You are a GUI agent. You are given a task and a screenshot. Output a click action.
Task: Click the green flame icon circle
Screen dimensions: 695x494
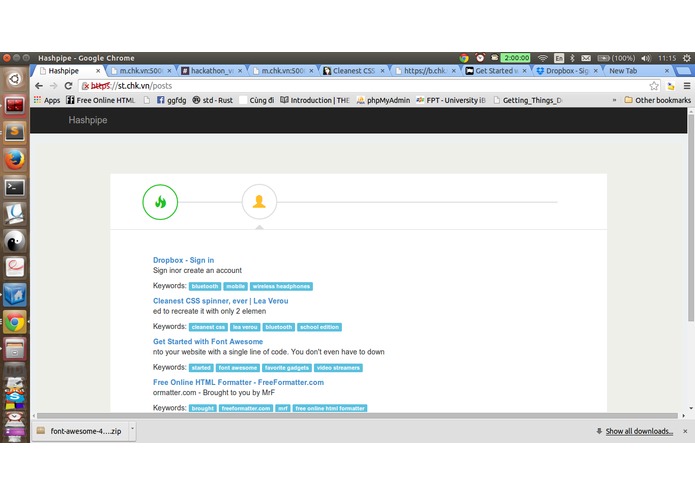[160, 202]
